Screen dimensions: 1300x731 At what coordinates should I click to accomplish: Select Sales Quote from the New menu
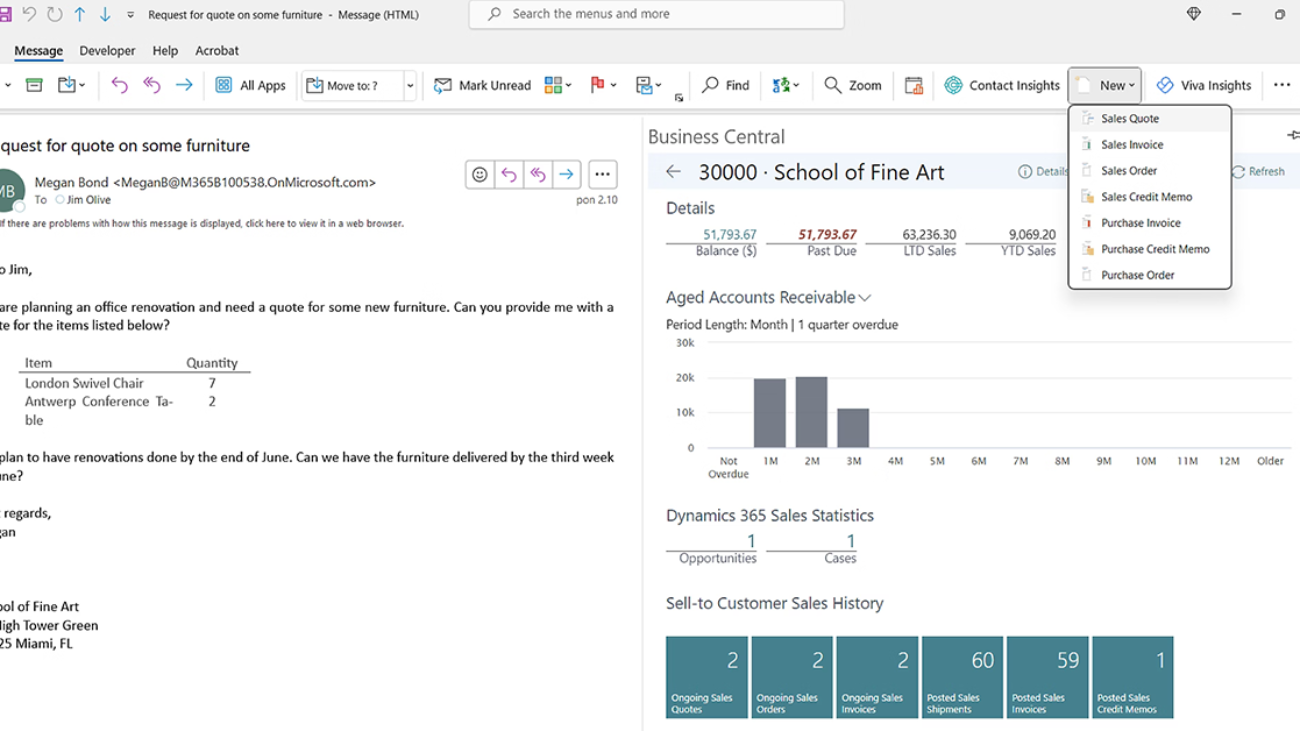[x=1130, y=118]
